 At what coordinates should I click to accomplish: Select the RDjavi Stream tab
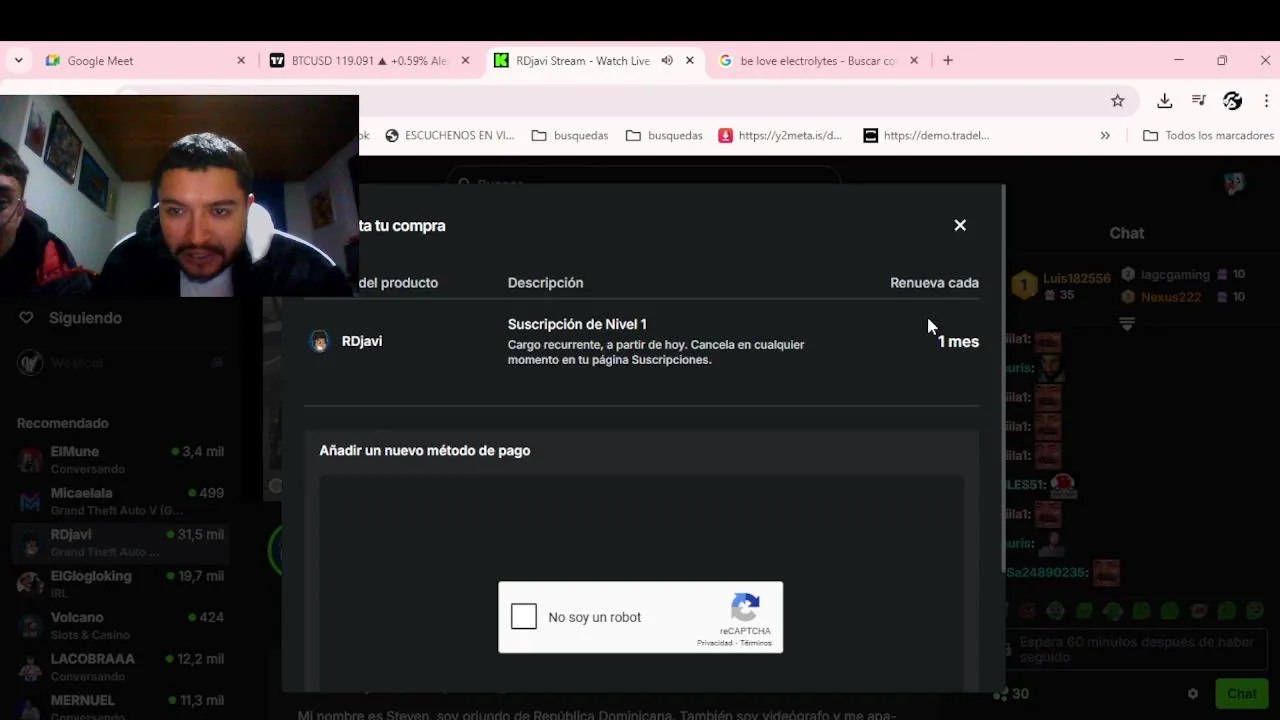(594, 60)
